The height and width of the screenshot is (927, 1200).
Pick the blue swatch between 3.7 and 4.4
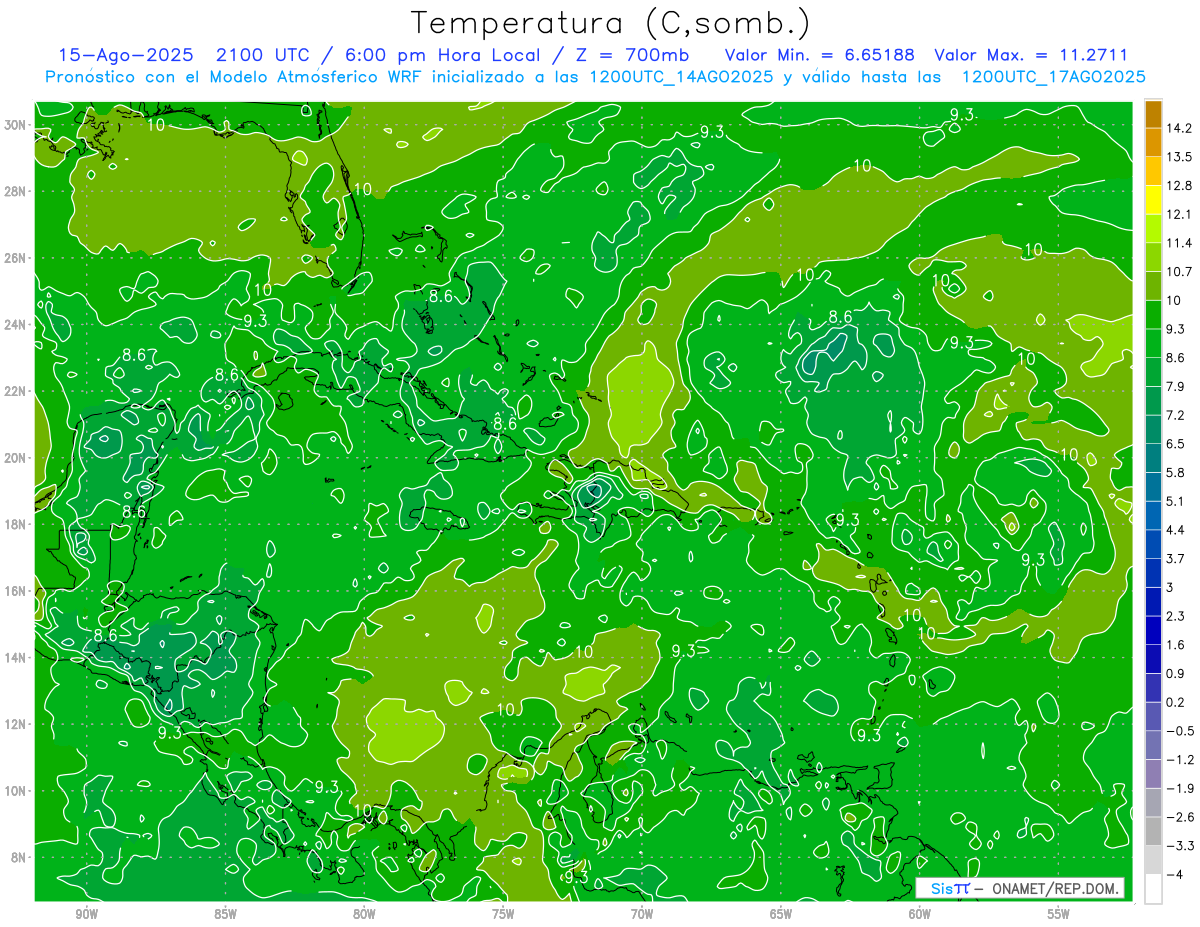[1153, 544]
